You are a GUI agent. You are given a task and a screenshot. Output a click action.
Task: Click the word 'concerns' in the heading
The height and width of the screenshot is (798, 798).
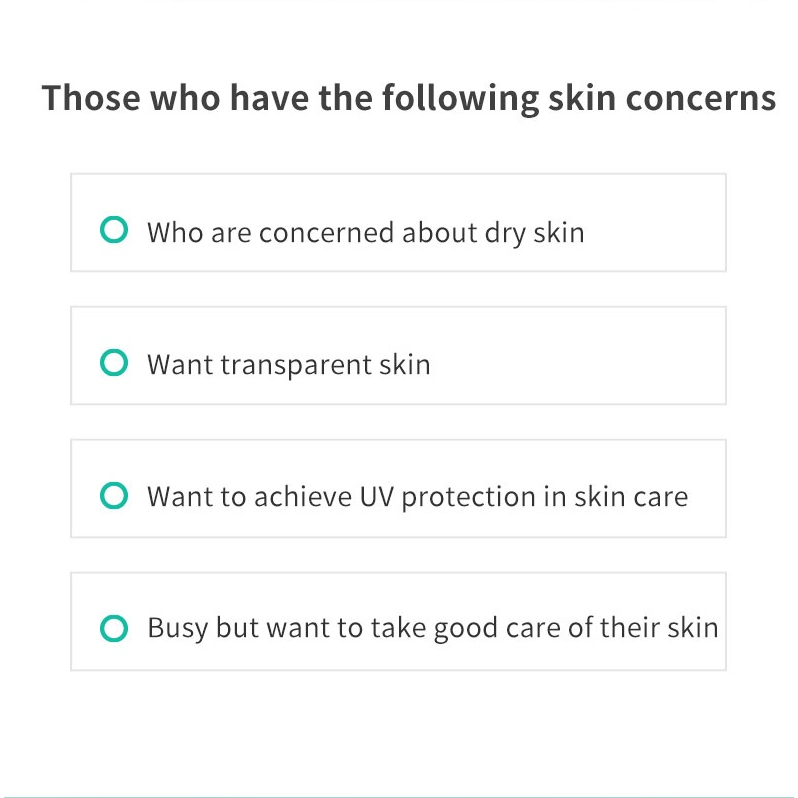(x=701, y=98)
